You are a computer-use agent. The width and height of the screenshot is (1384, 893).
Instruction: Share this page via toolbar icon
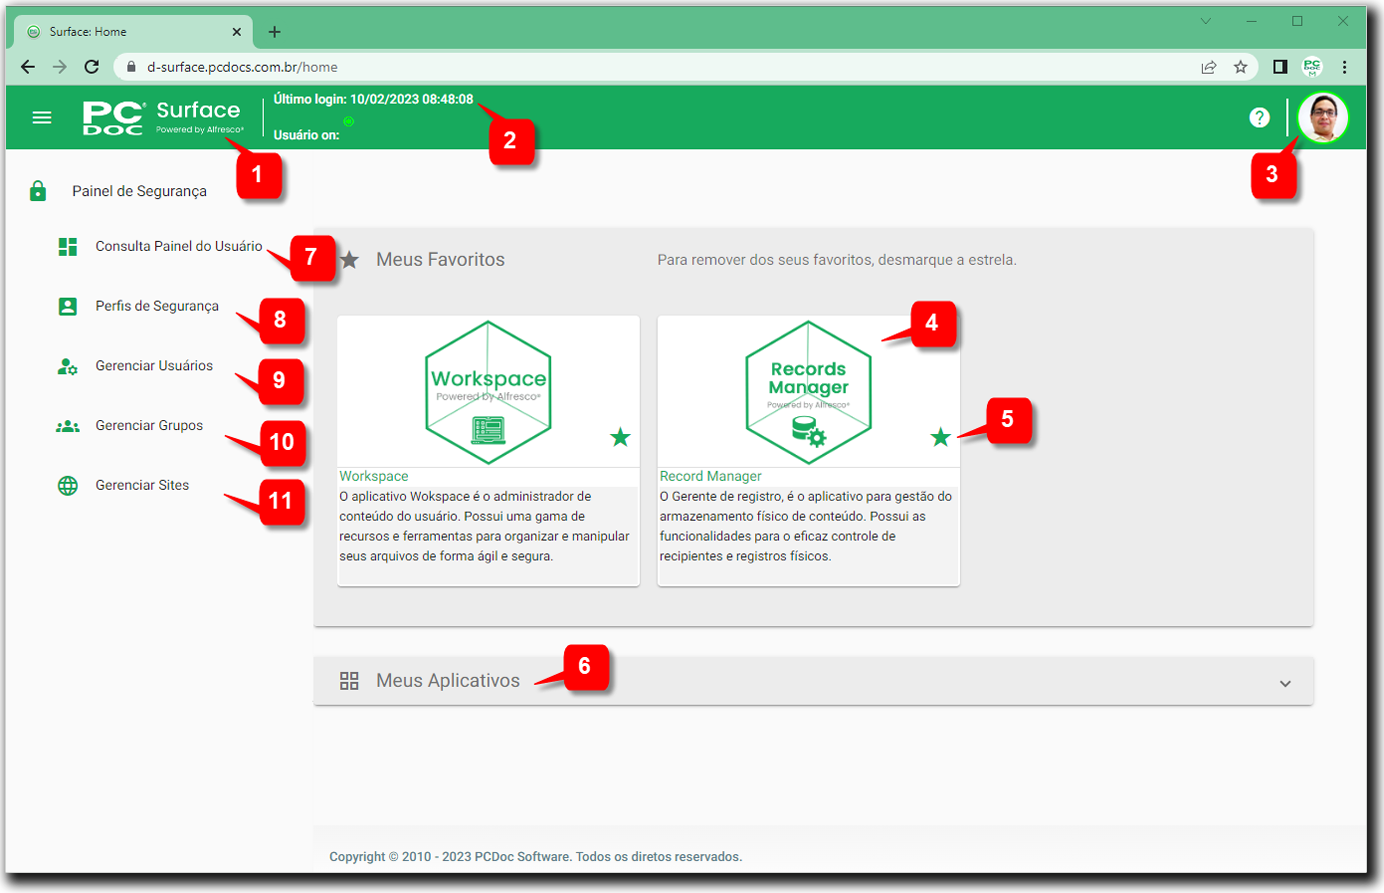coord(1209,67)
